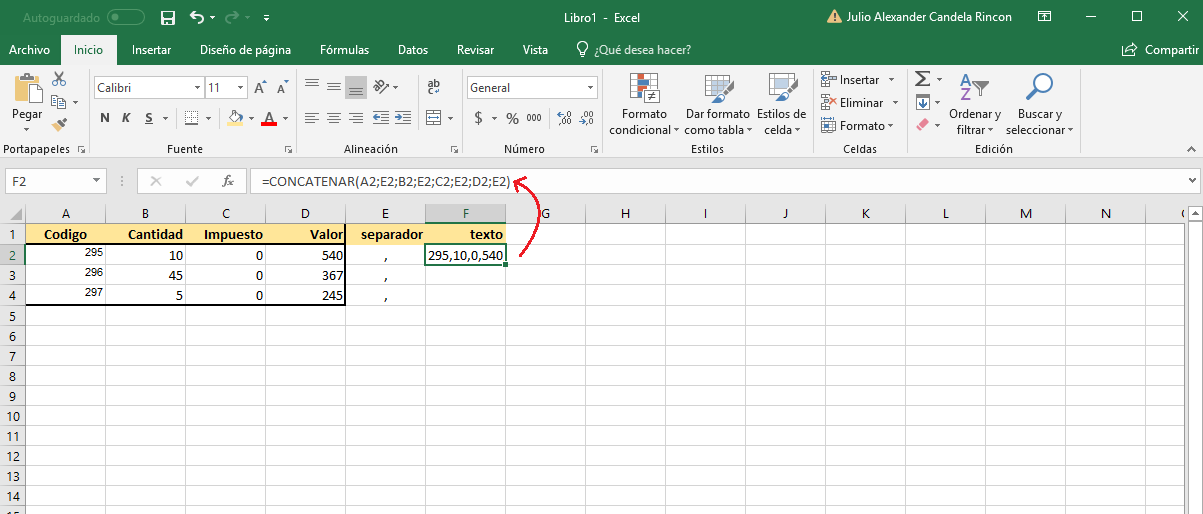This screenshot has height=514, width=1203.
Task: Select the Format Painter brush icon
Action: coord(59,125)
